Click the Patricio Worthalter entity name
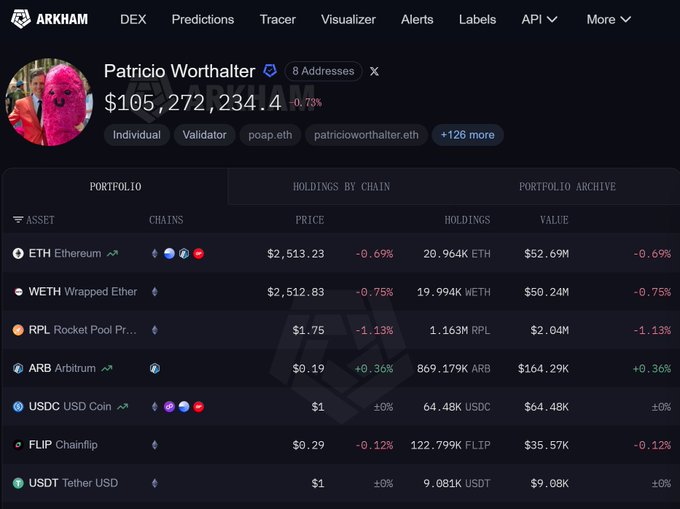 point(180,71)
